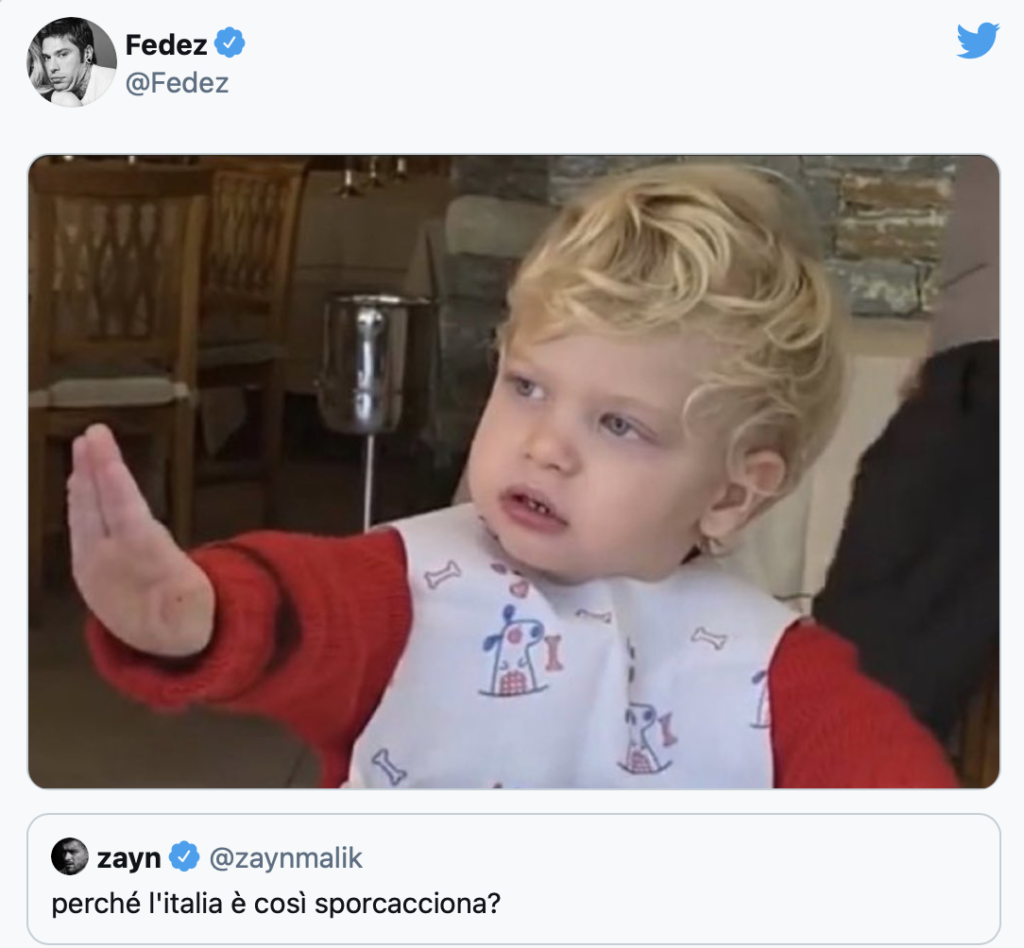
Task: Click the zayn display name
Action: [x=129, y=858]
